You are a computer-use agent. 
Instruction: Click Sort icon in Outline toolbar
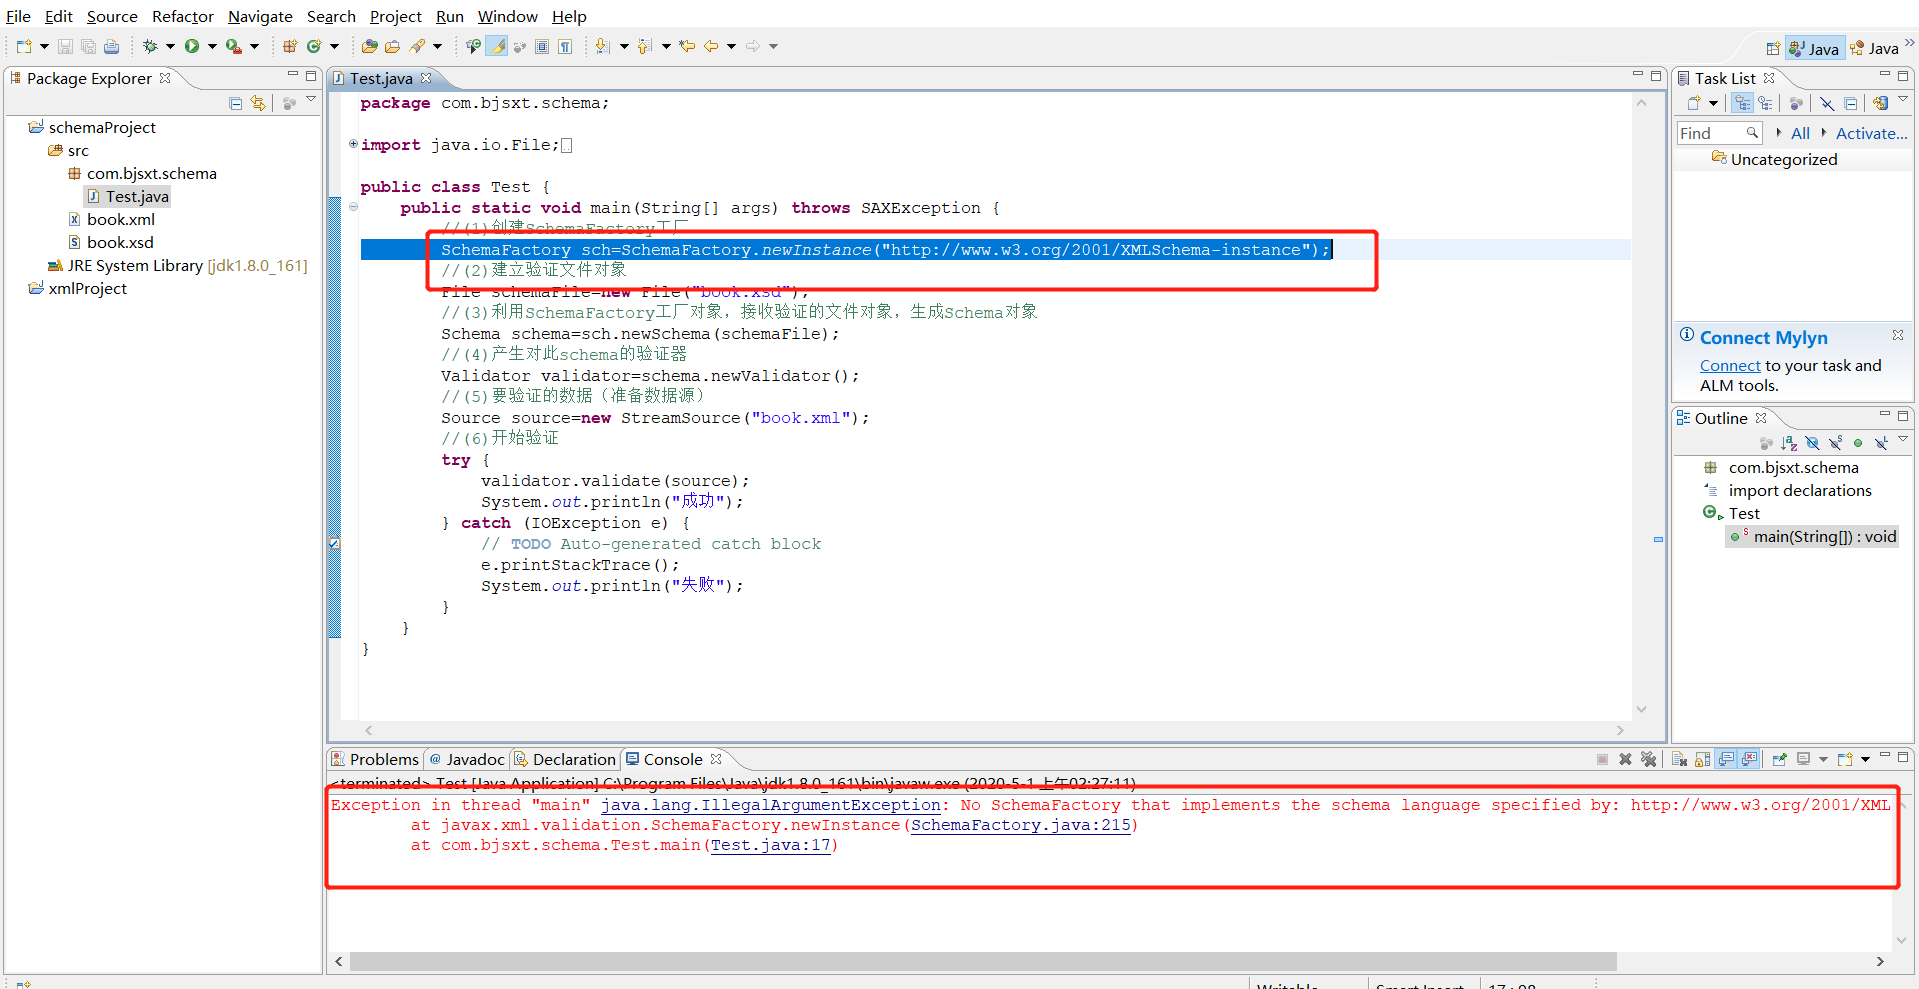click(x=1789, y=443)
